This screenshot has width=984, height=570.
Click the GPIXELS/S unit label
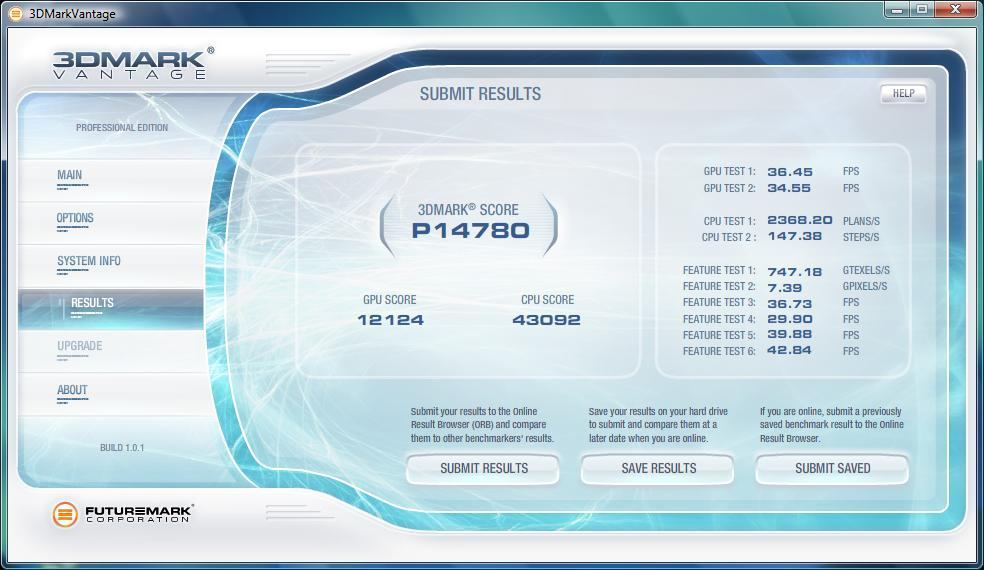[x=865, y=286]
